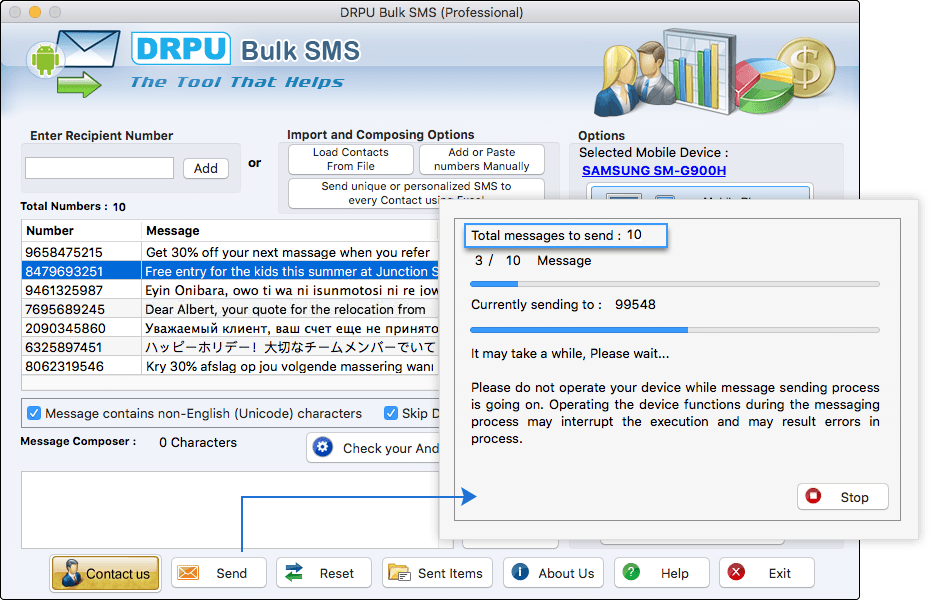Click the Contact us button
The width and height of the screenshot is (940, 600).
[x=106, y=573]
